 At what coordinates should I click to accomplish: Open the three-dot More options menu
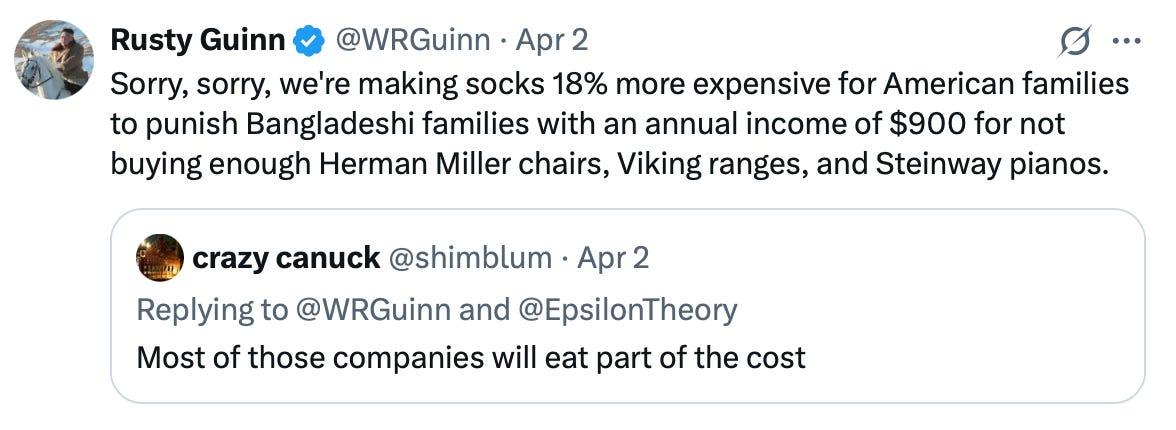[1127, 43]
